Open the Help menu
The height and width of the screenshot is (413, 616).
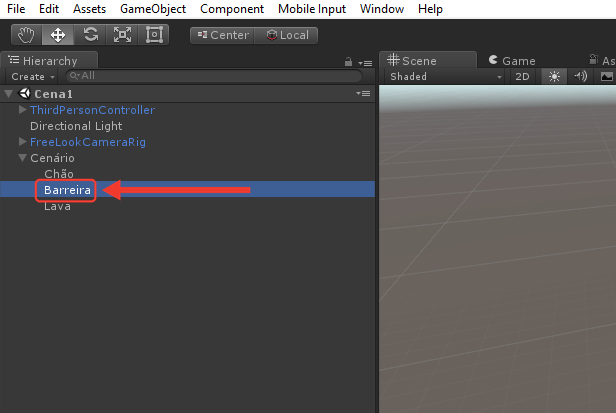[x=430, y=9]
